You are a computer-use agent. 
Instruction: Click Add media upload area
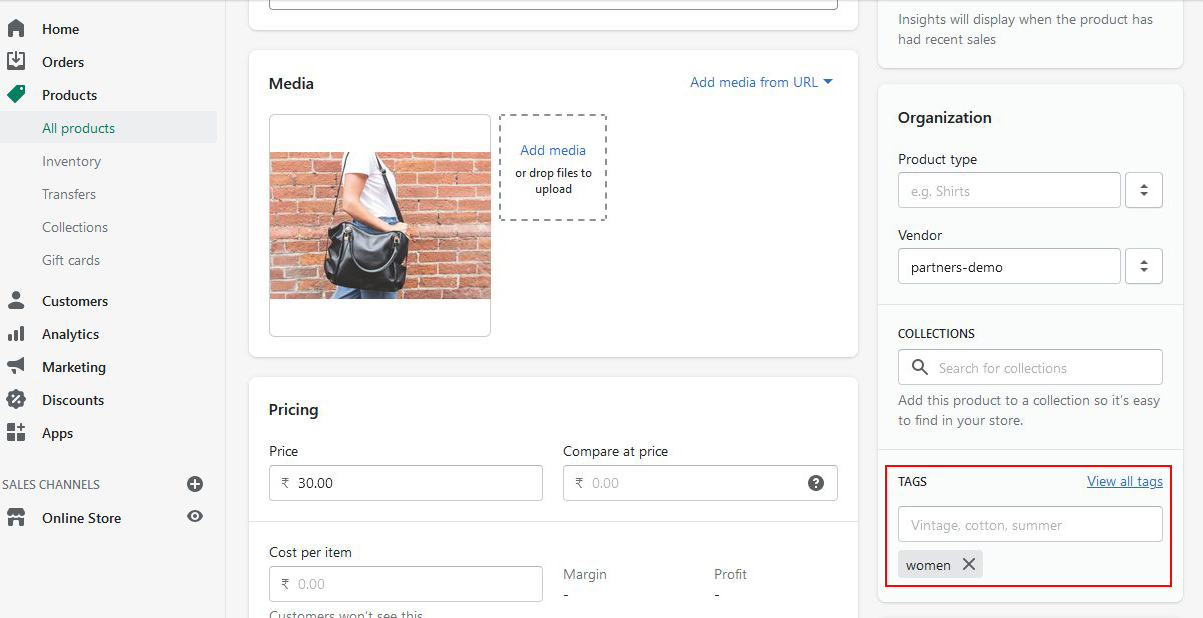click(553, 167)
